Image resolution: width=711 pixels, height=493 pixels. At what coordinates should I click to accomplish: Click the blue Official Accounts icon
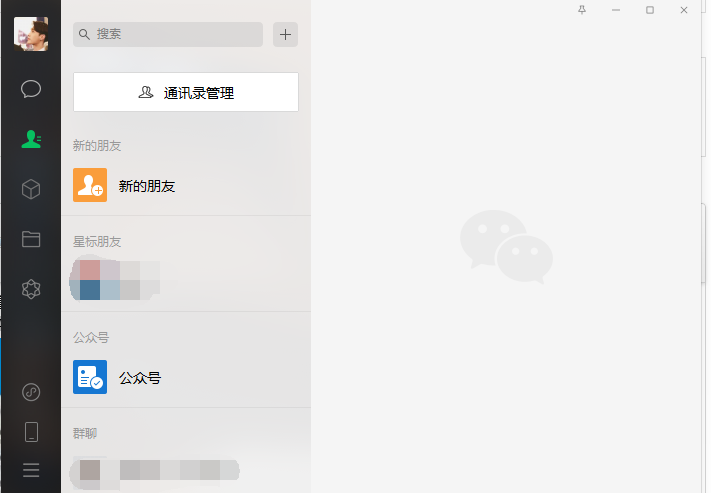click(x=90, y=377)
